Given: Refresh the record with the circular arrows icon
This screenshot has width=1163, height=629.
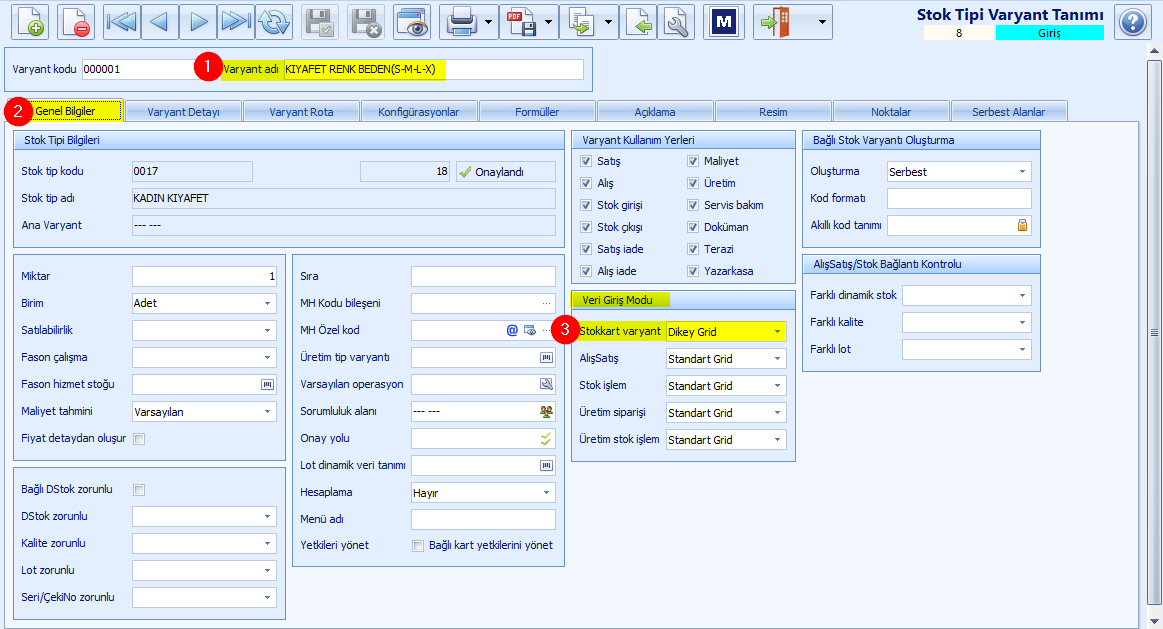Looking at the screenshot, I should [x=274, y=22].
